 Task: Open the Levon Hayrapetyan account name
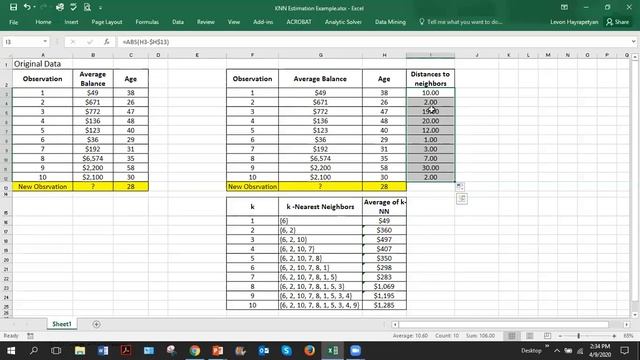(x=574, y=22)
